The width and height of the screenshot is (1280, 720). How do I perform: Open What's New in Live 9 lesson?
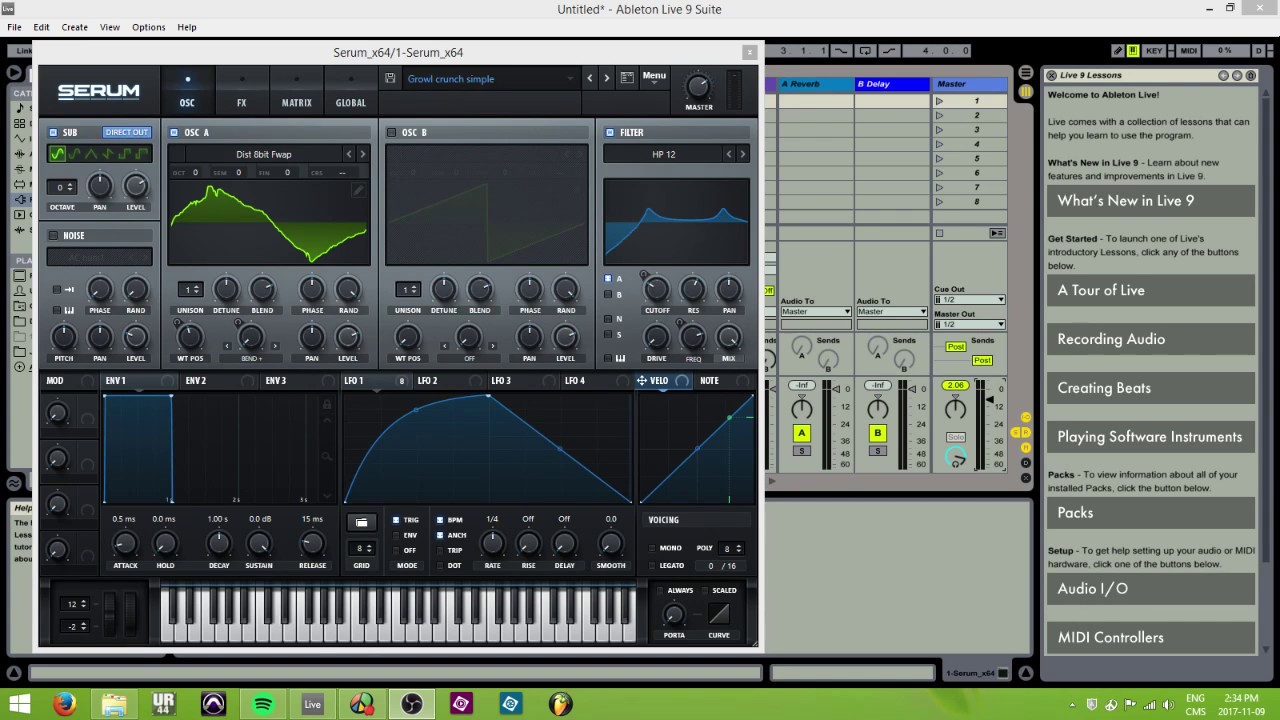(x=1150, y=200)
